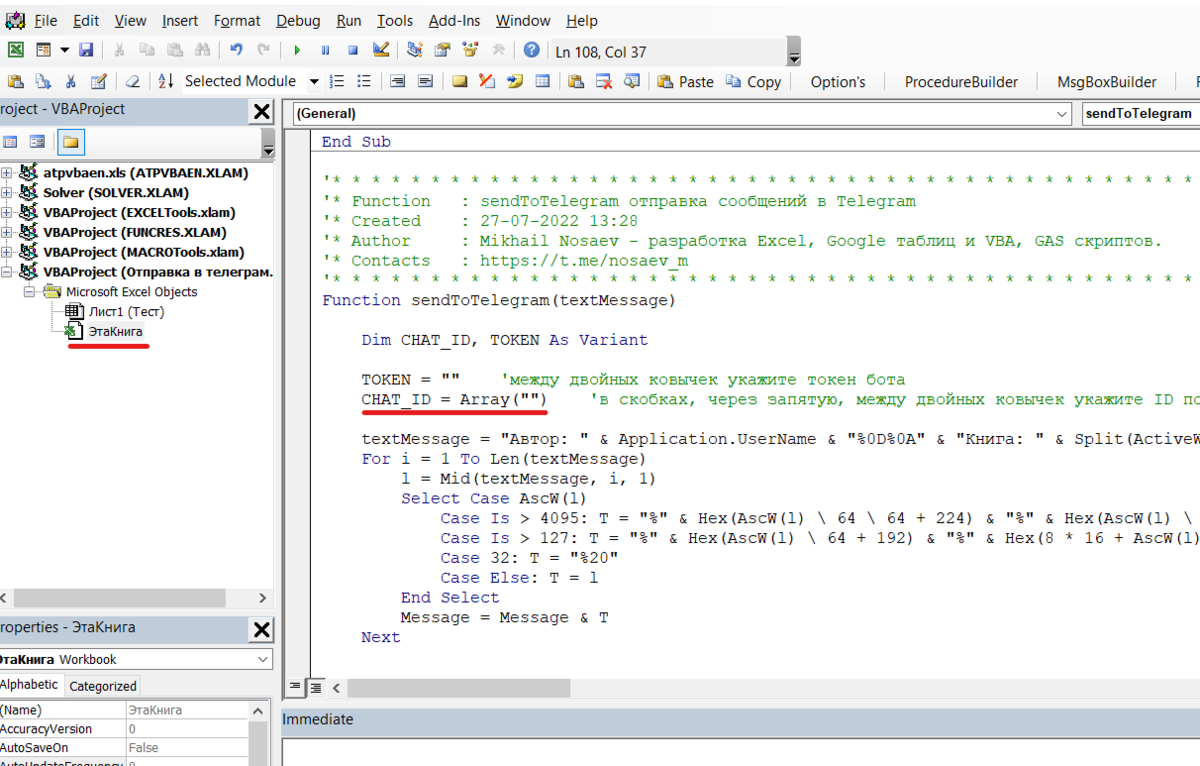Open the Selected Module dropdown
The width and height of the screenshot is (1200, 766).
314,82
